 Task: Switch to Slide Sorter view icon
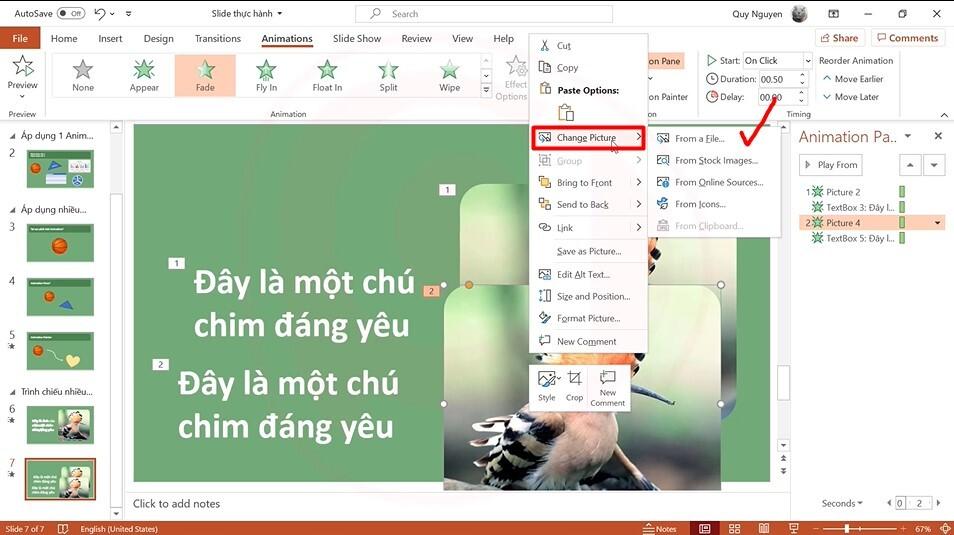(x=734, y=528)
